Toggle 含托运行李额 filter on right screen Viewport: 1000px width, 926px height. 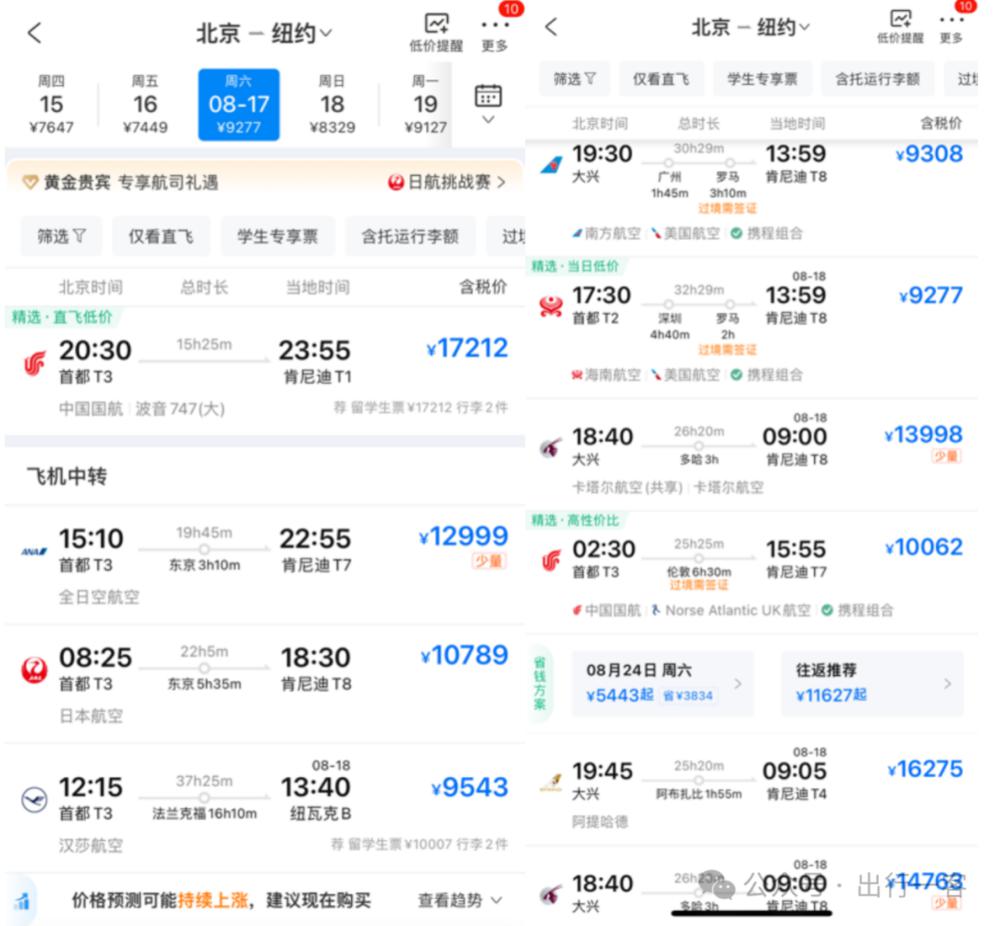tap(877, 78)
